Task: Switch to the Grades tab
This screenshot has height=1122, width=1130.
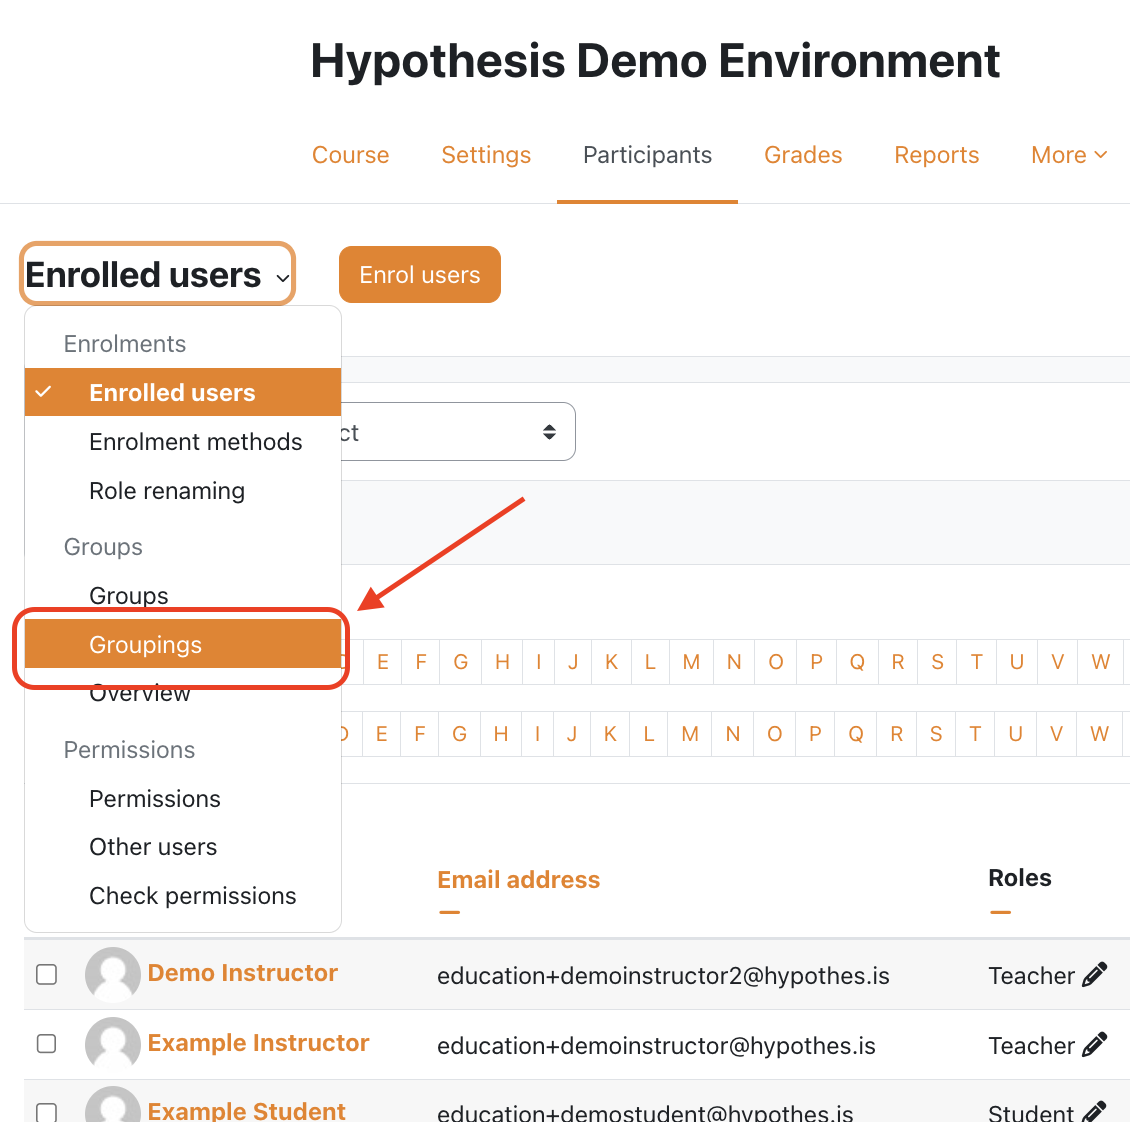Action: (x=803, y=155)
